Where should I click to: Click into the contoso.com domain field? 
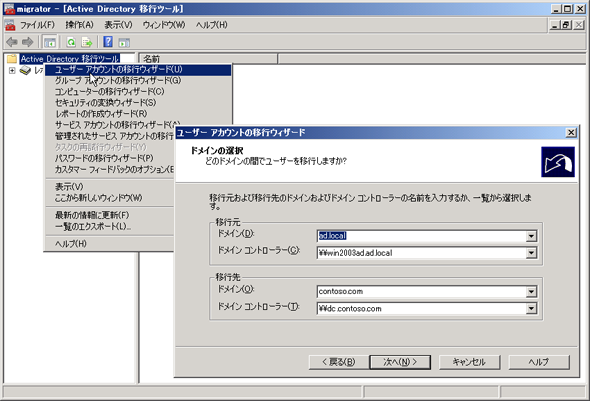point(421,292)
